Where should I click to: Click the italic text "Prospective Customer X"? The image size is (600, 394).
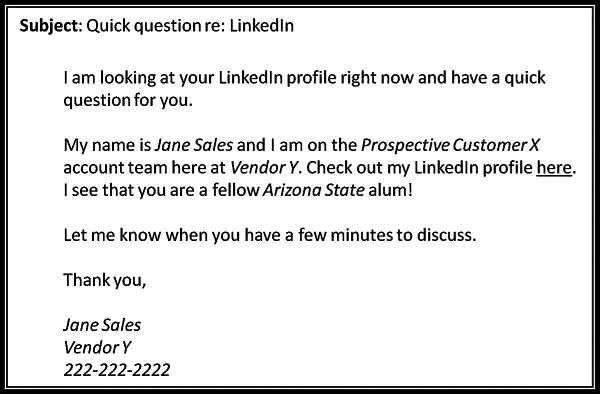point(450,145)
